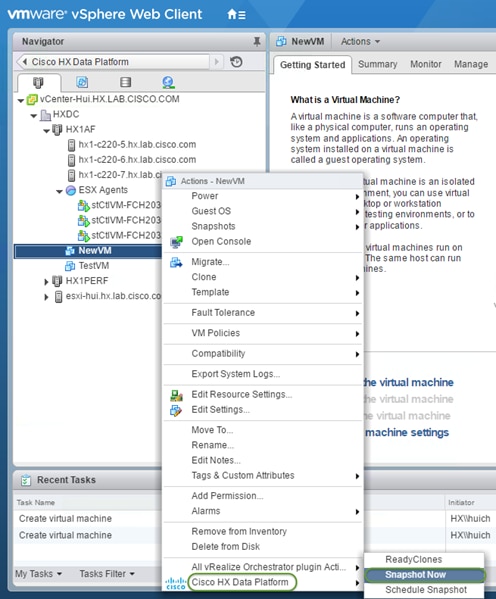496x599 pixels.
Task: Choose Open Console from the context menu
Action: point(221,241)
